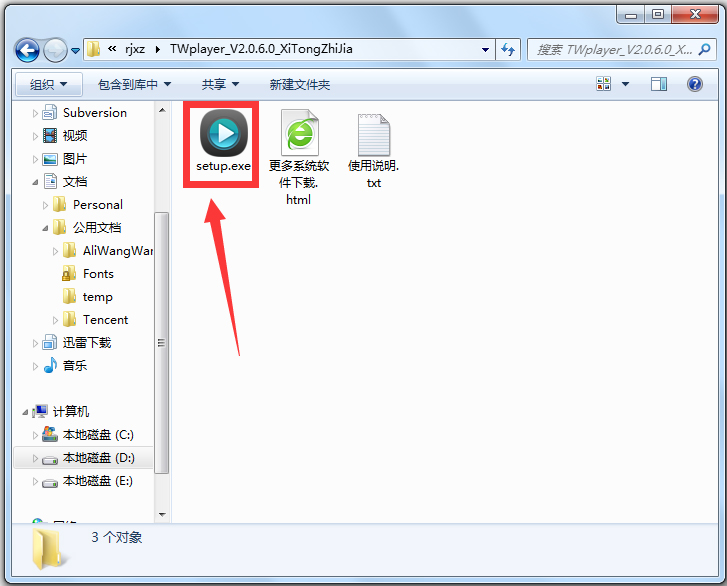Open the 包含到库中 menu
The height and width of the screenshot is (586, 727).
[x=134, y=84]
